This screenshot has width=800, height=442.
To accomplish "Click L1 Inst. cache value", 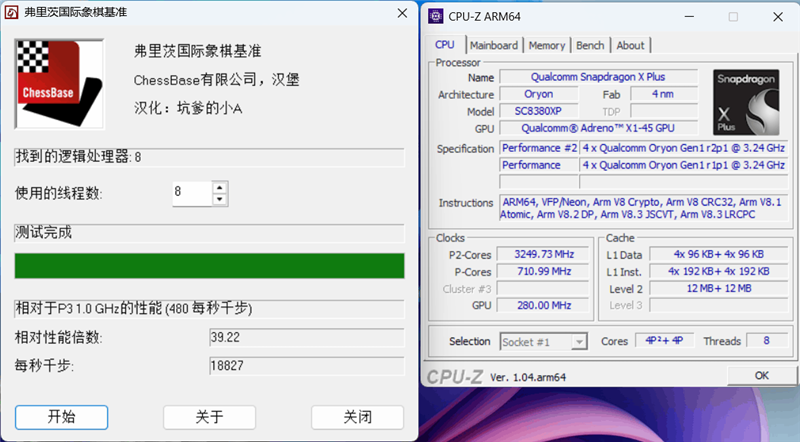I will 719,272.
